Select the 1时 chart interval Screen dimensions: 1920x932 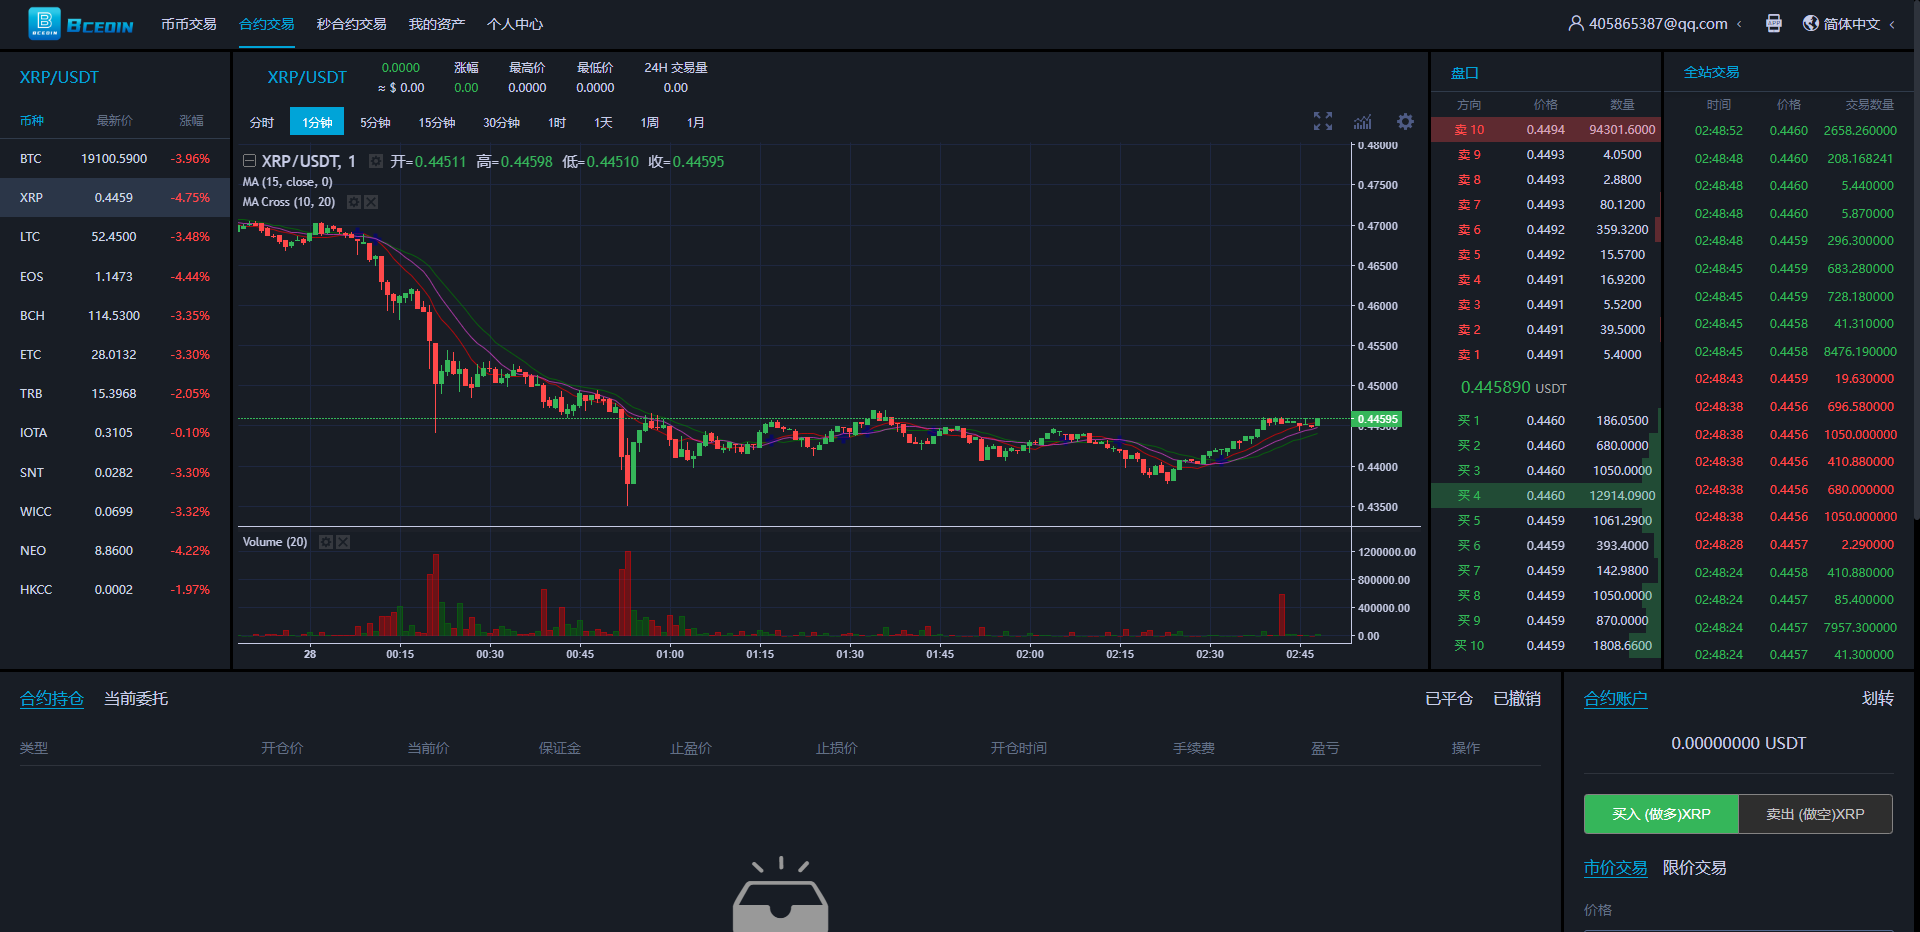557,122
